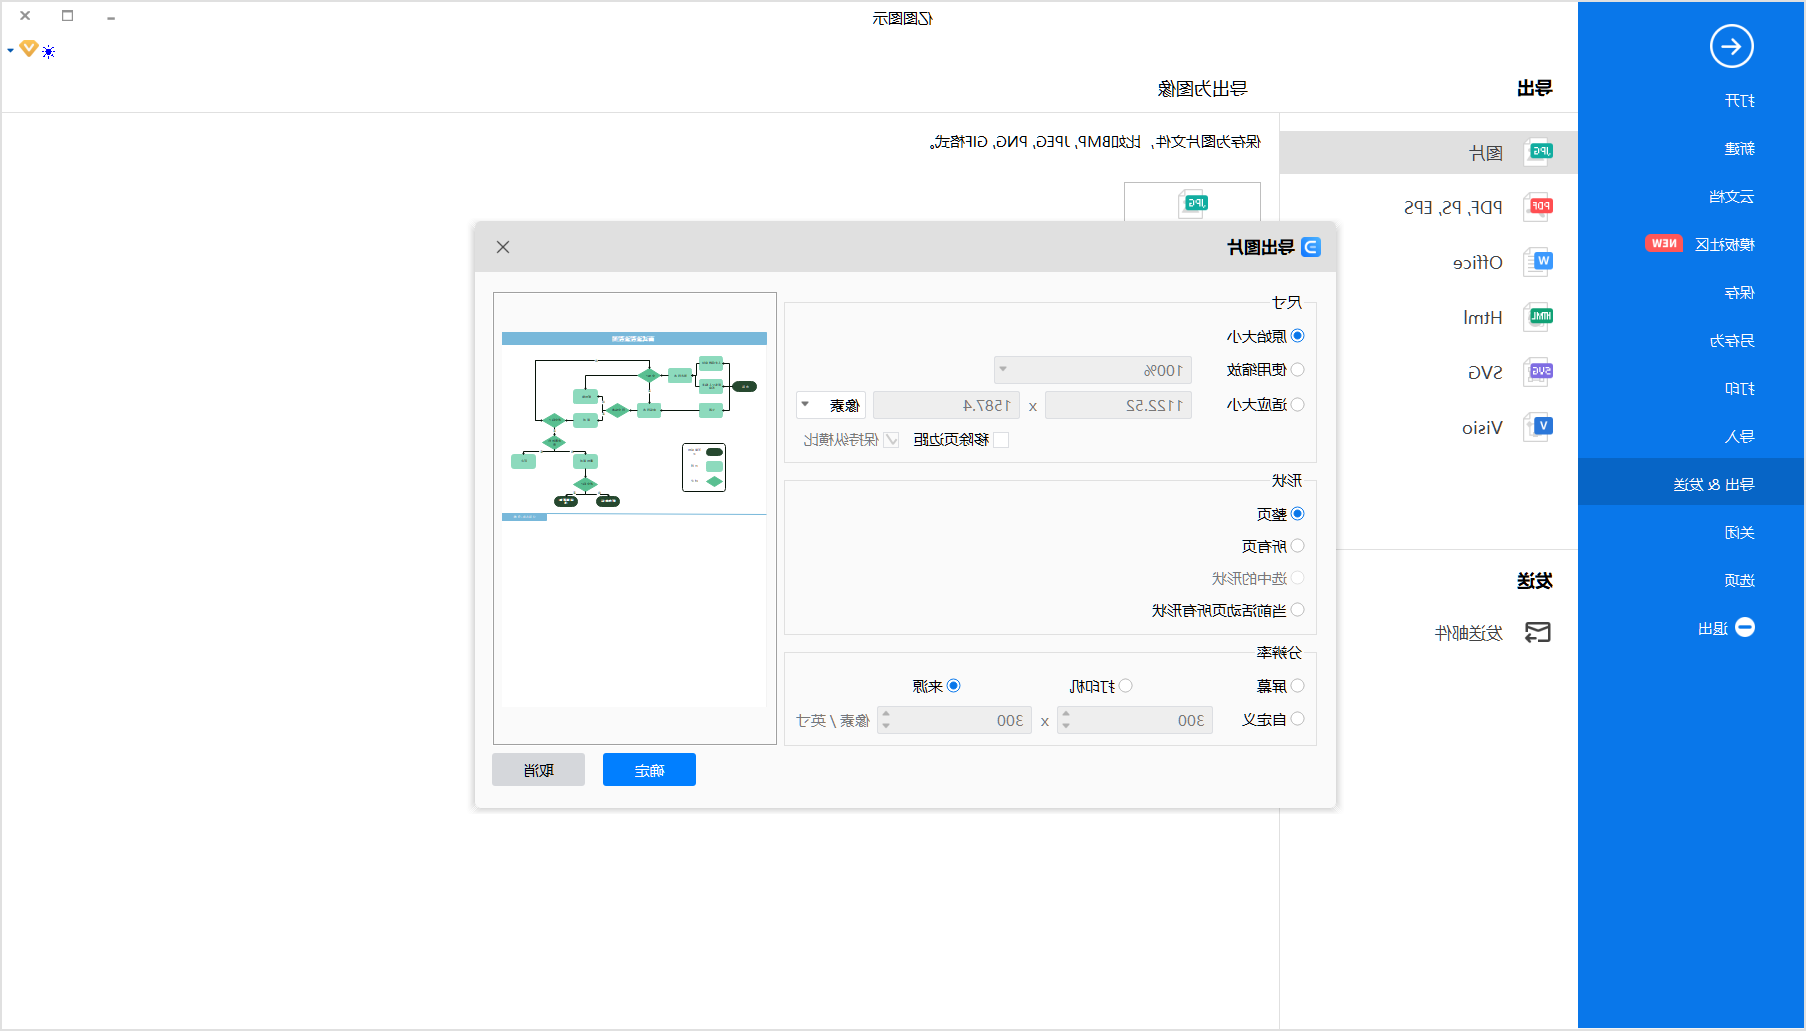Click the 图片 export type label
The image size is (1806, 1031).
tap(1486, 153)
